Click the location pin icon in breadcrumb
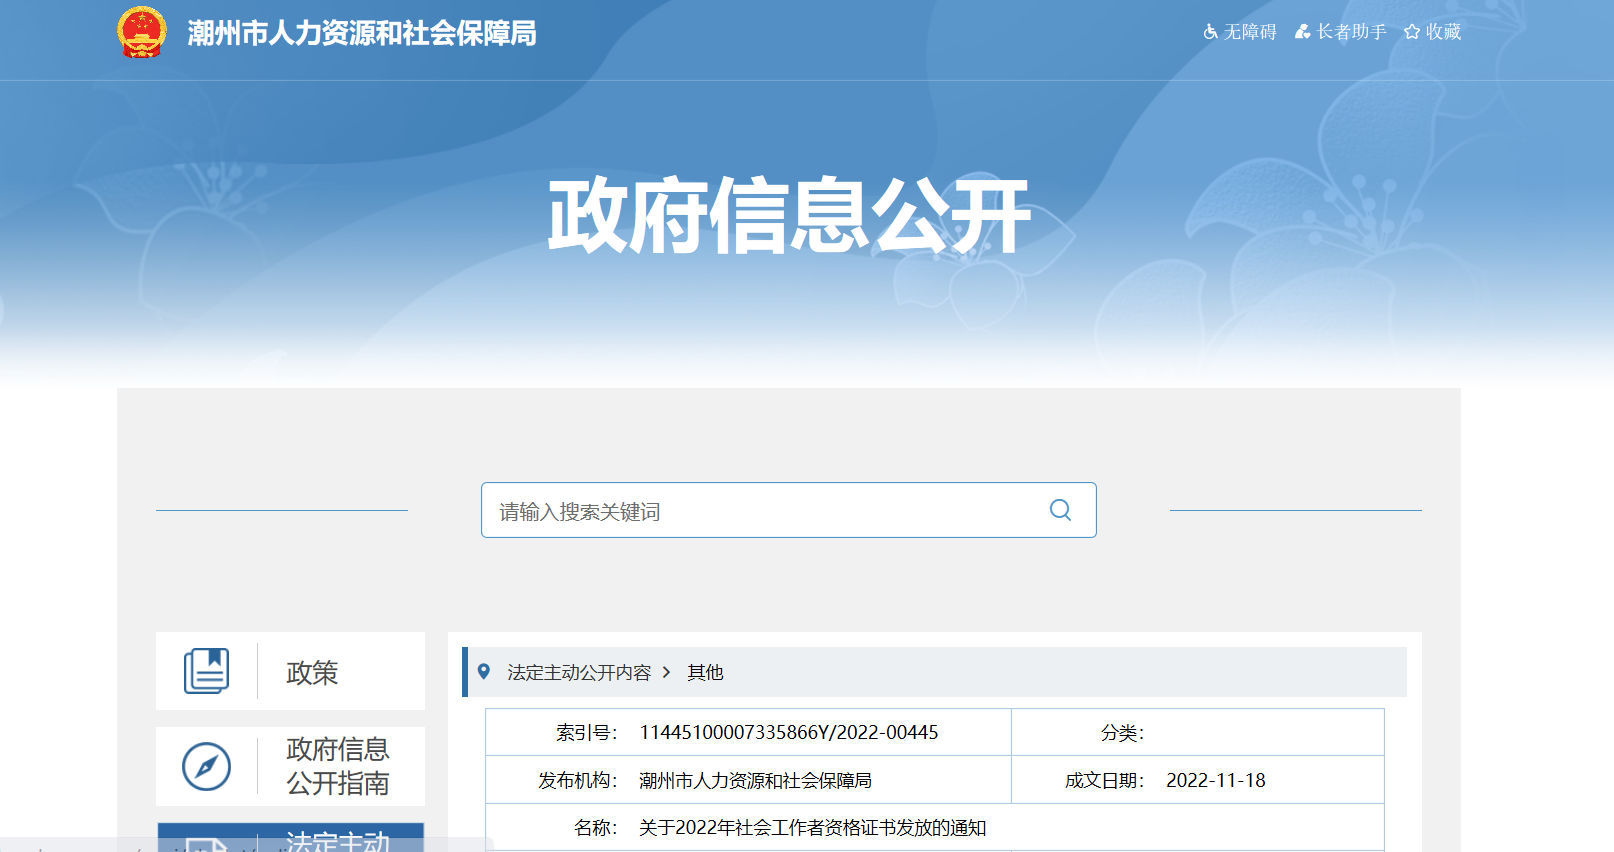The width and height of the screenshot is (1614, 852). point(484,672)
